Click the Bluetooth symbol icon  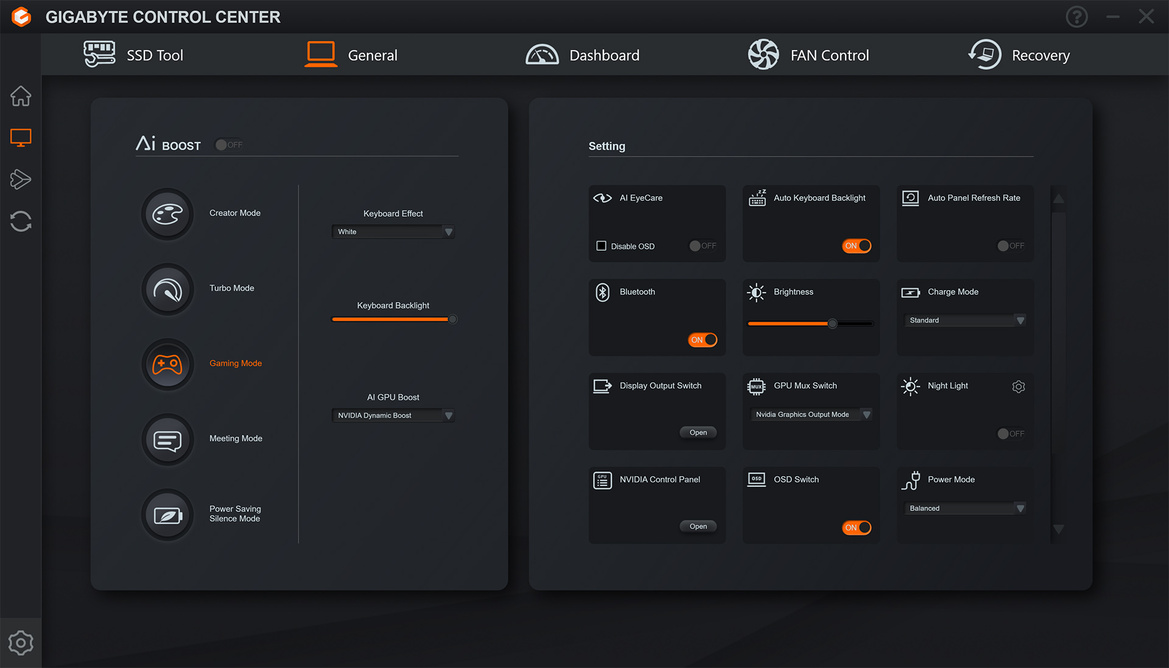coord(602,292)
